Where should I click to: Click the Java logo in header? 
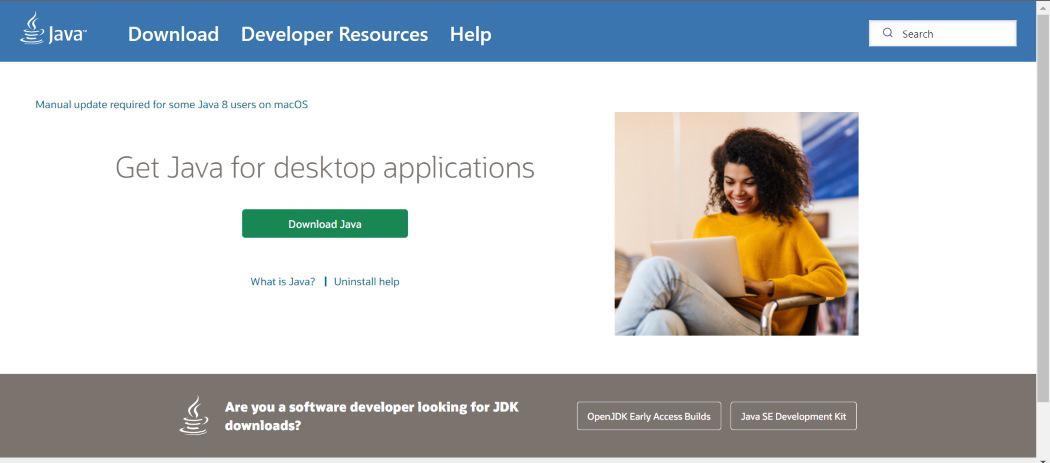click(54, 30)
